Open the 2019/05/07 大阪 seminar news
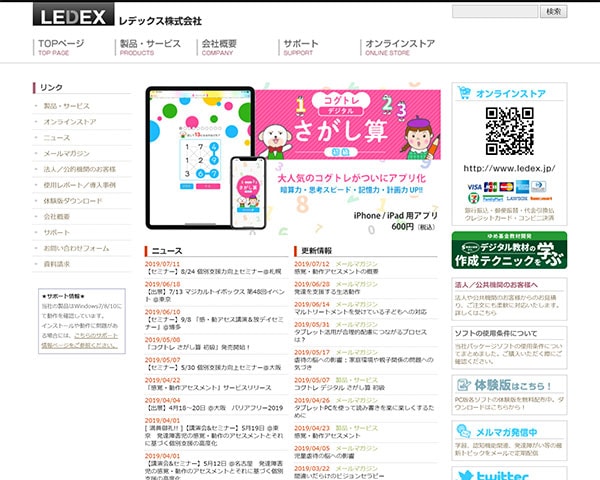The image size is (600, 480). coord(213,367)
